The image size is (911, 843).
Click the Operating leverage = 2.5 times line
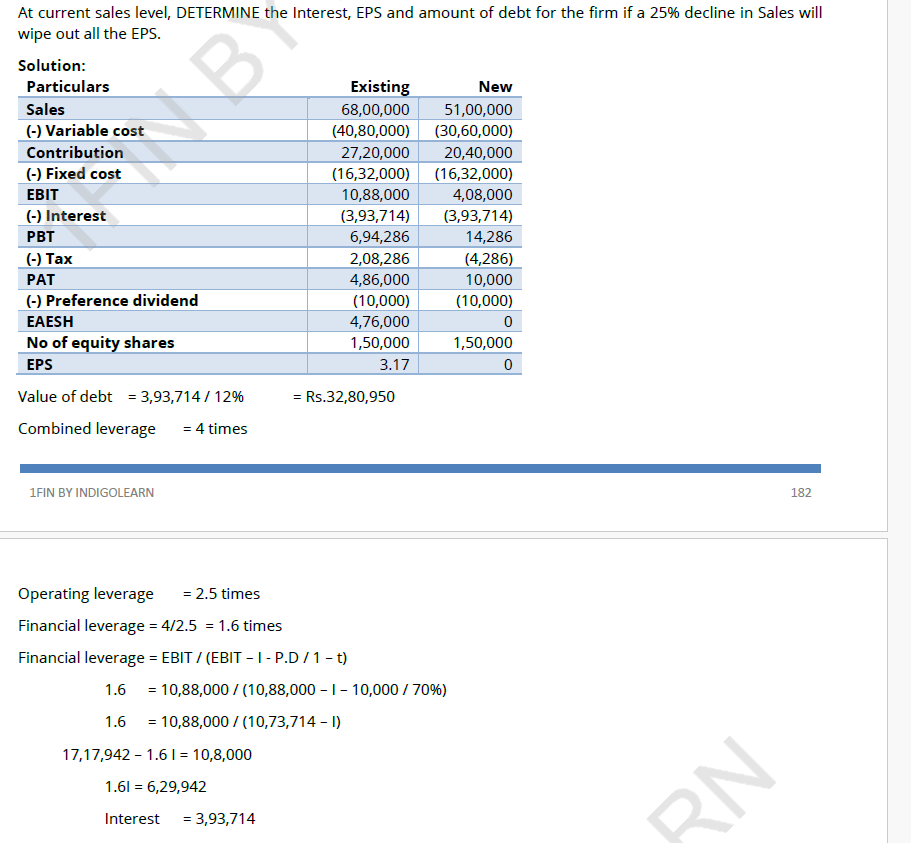(139, 594)
